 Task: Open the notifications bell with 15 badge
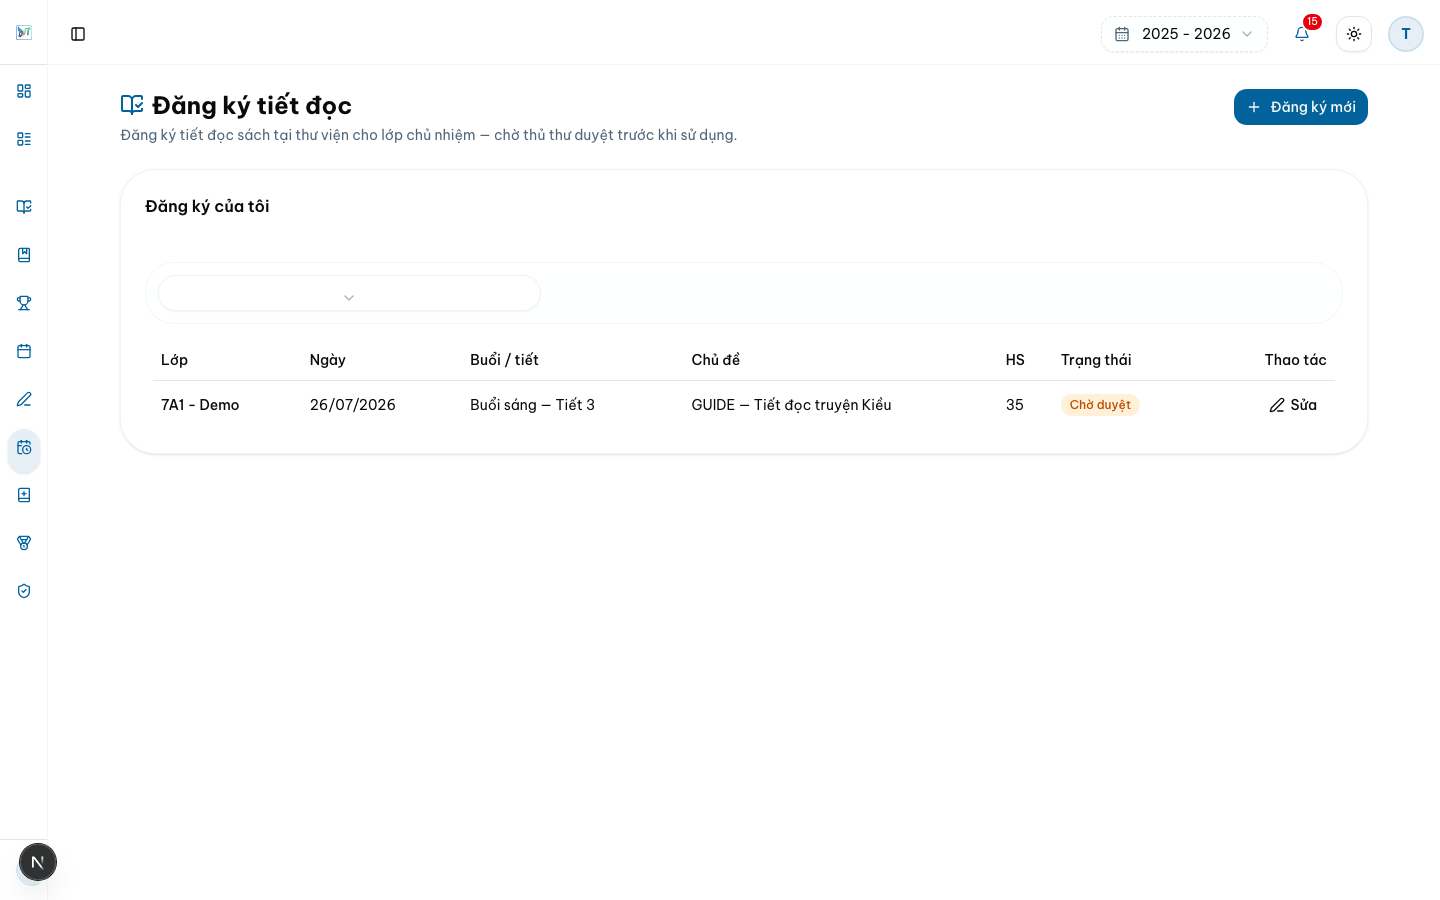click(1302, 34)
